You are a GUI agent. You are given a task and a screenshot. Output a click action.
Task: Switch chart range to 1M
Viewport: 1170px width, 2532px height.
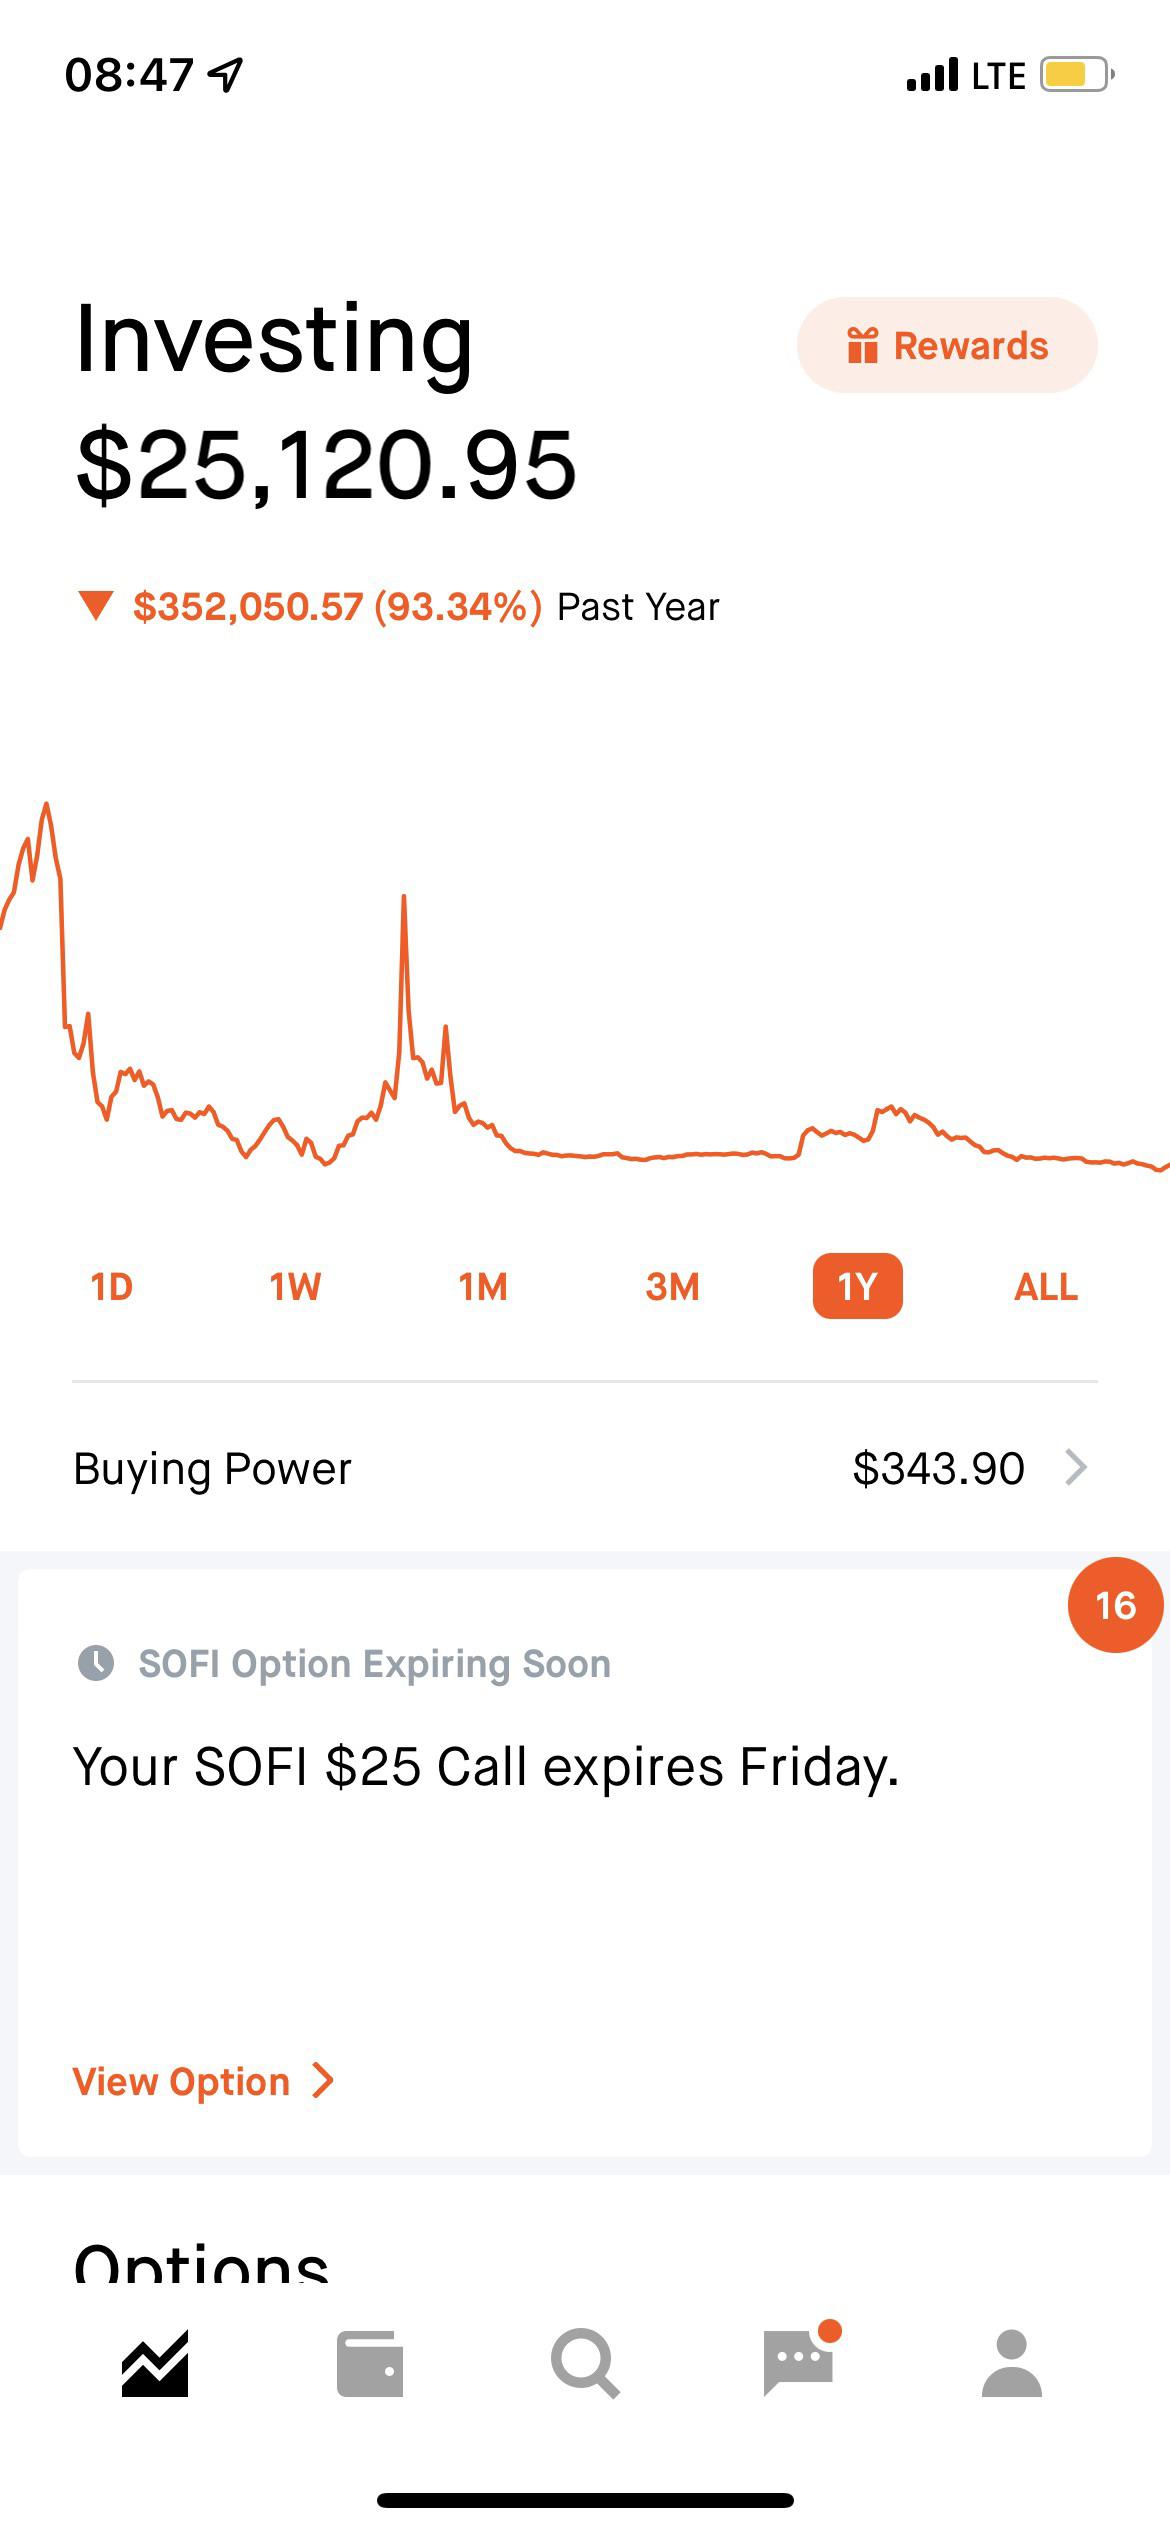pyautogui.click(x=483, y=1286)
